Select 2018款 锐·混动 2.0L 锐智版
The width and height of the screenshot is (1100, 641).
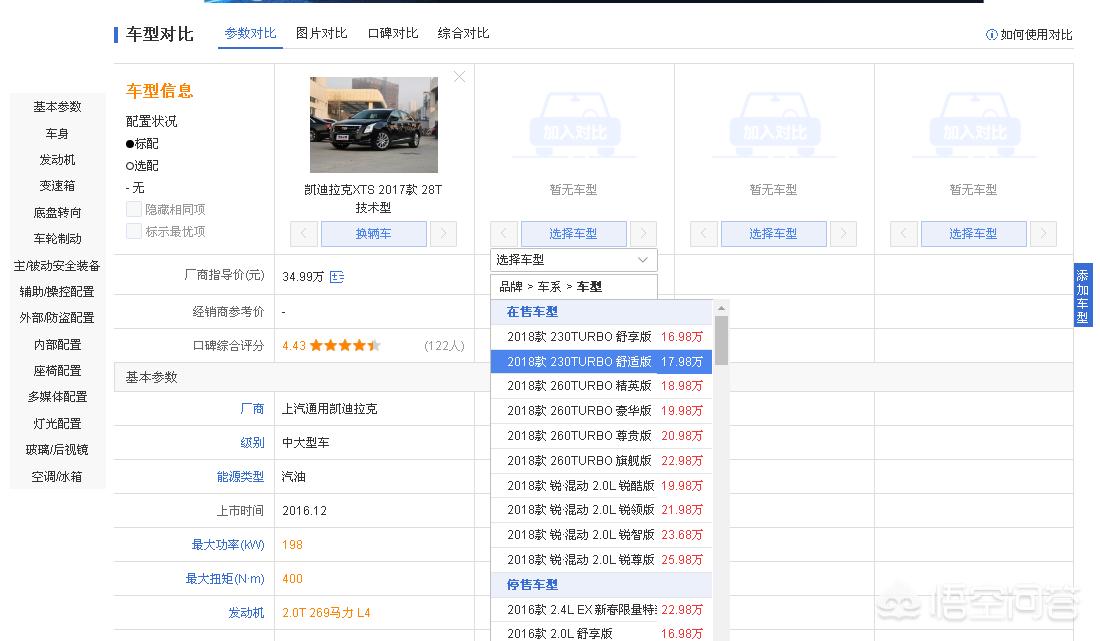click(x=602, y=534)
